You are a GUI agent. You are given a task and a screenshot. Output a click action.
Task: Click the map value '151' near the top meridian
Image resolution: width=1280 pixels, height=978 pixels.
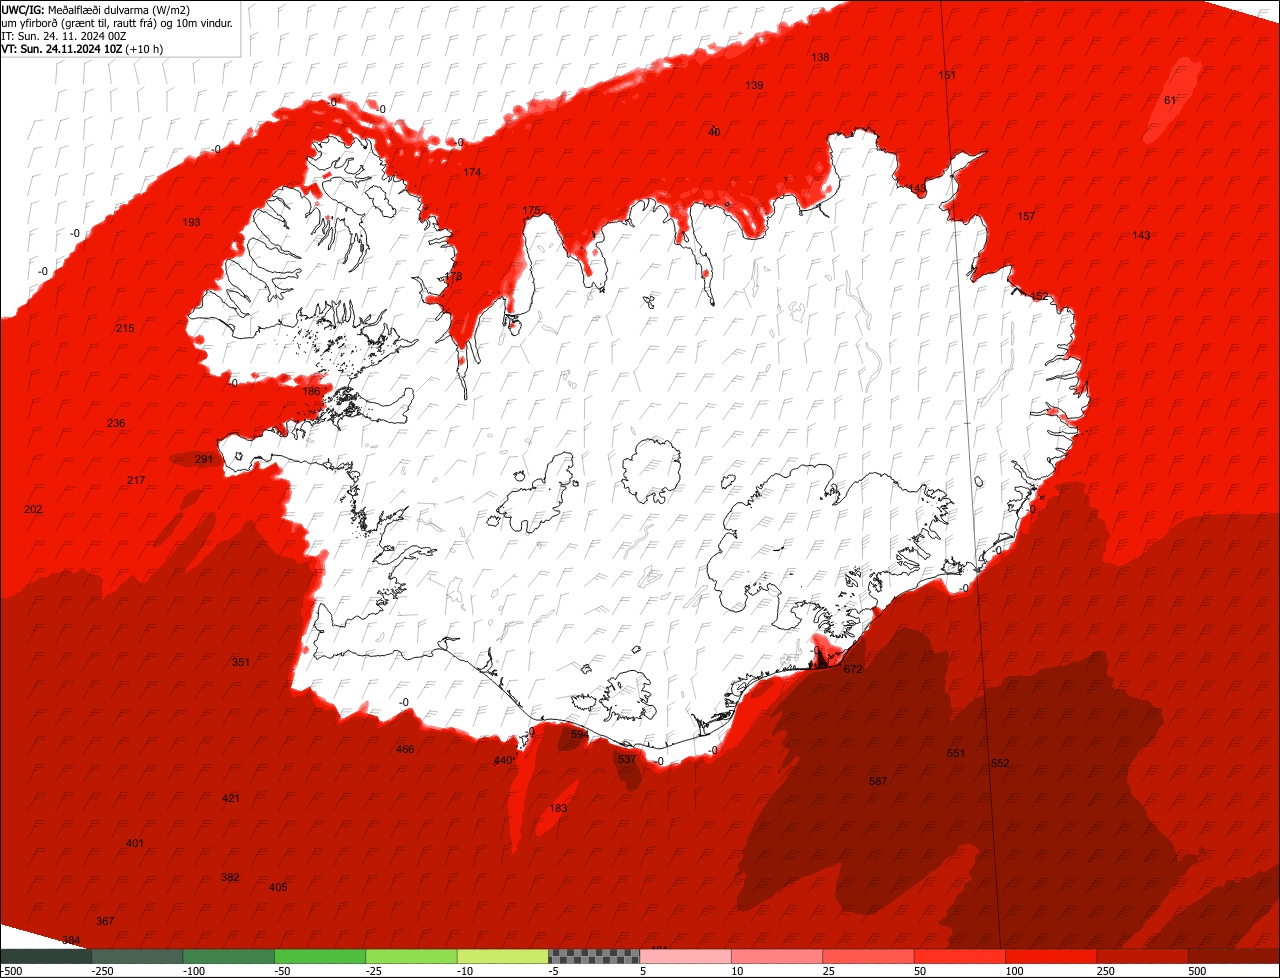click(947, 75)
